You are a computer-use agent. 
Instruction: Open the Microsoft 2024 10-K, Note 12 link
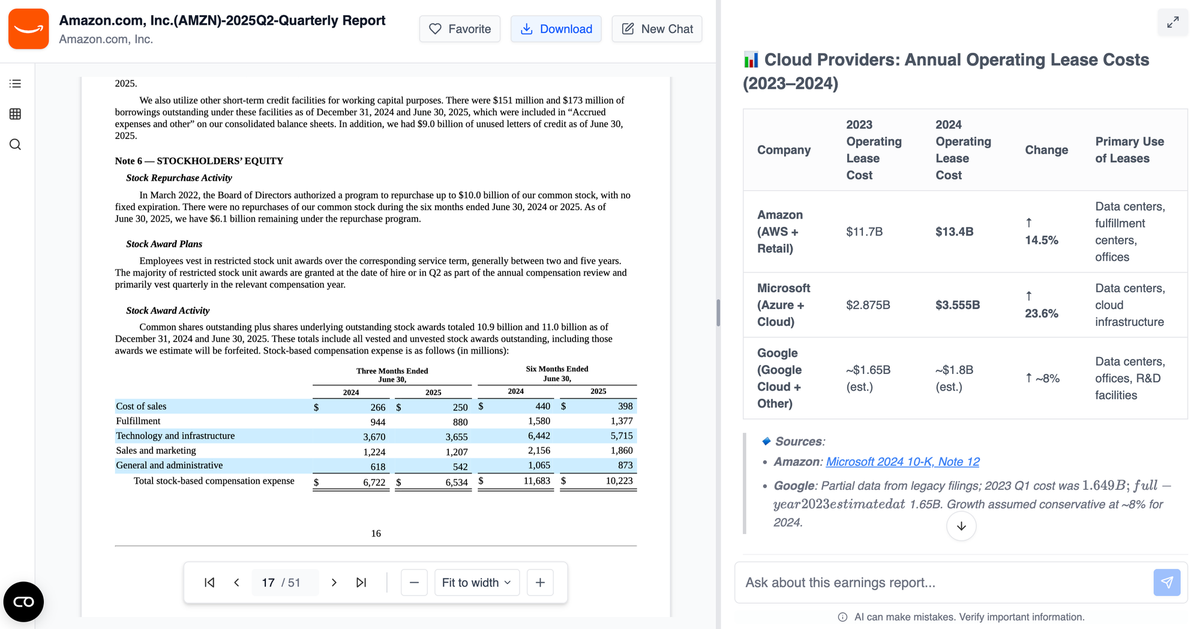pos(902,461)
